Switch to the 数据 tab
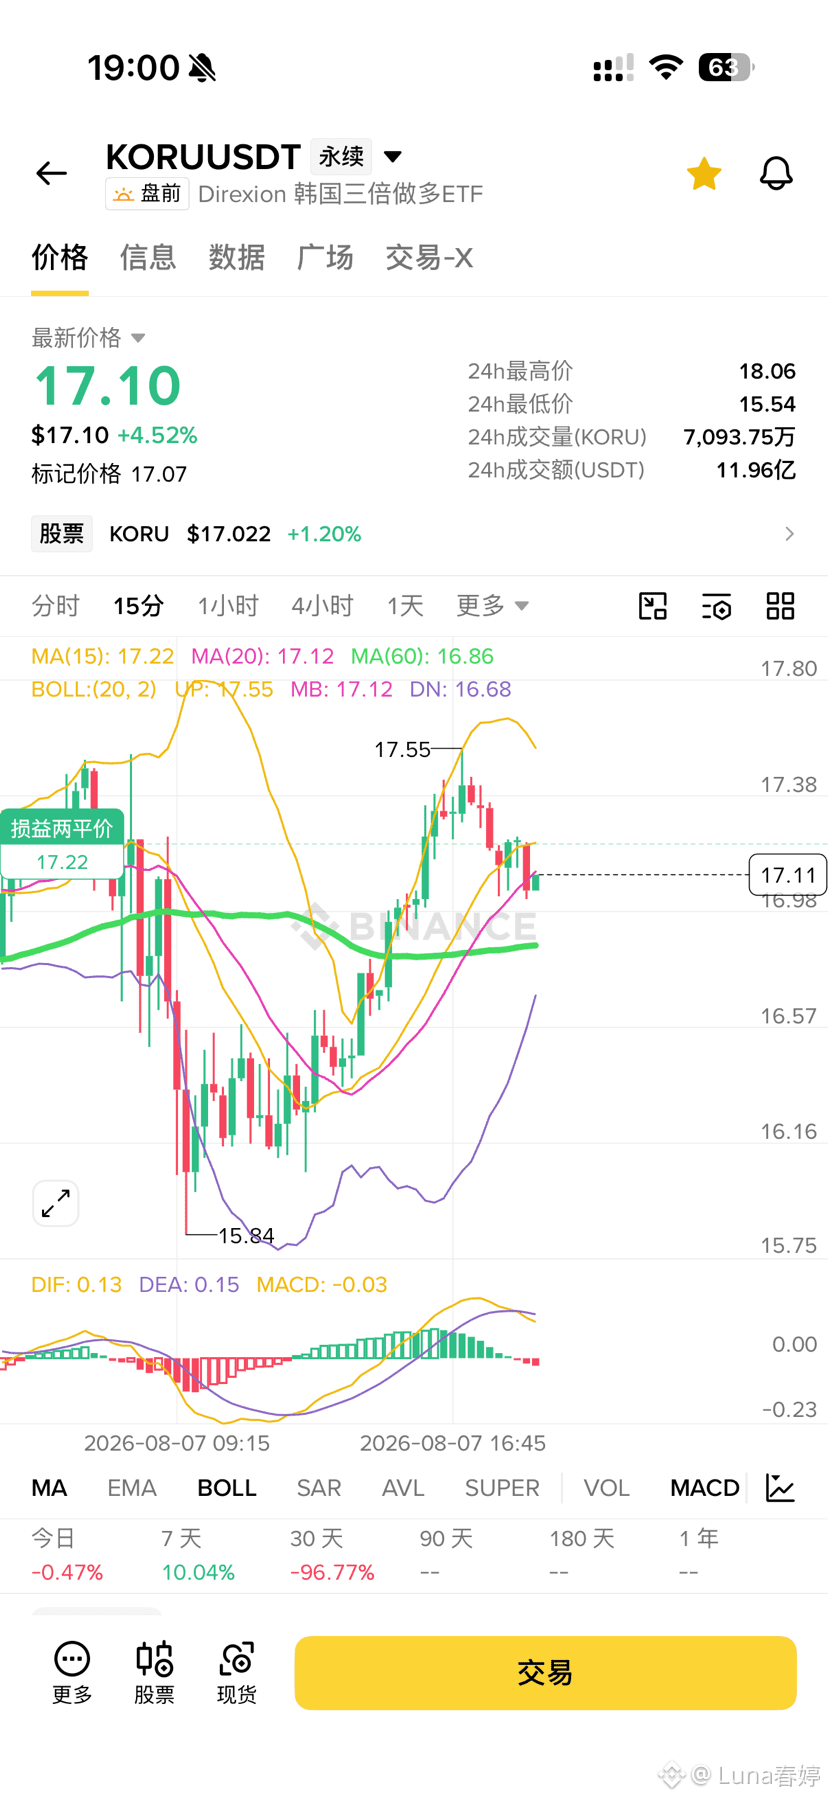Viewport: 828px width, 1801px height. point(236,258)
